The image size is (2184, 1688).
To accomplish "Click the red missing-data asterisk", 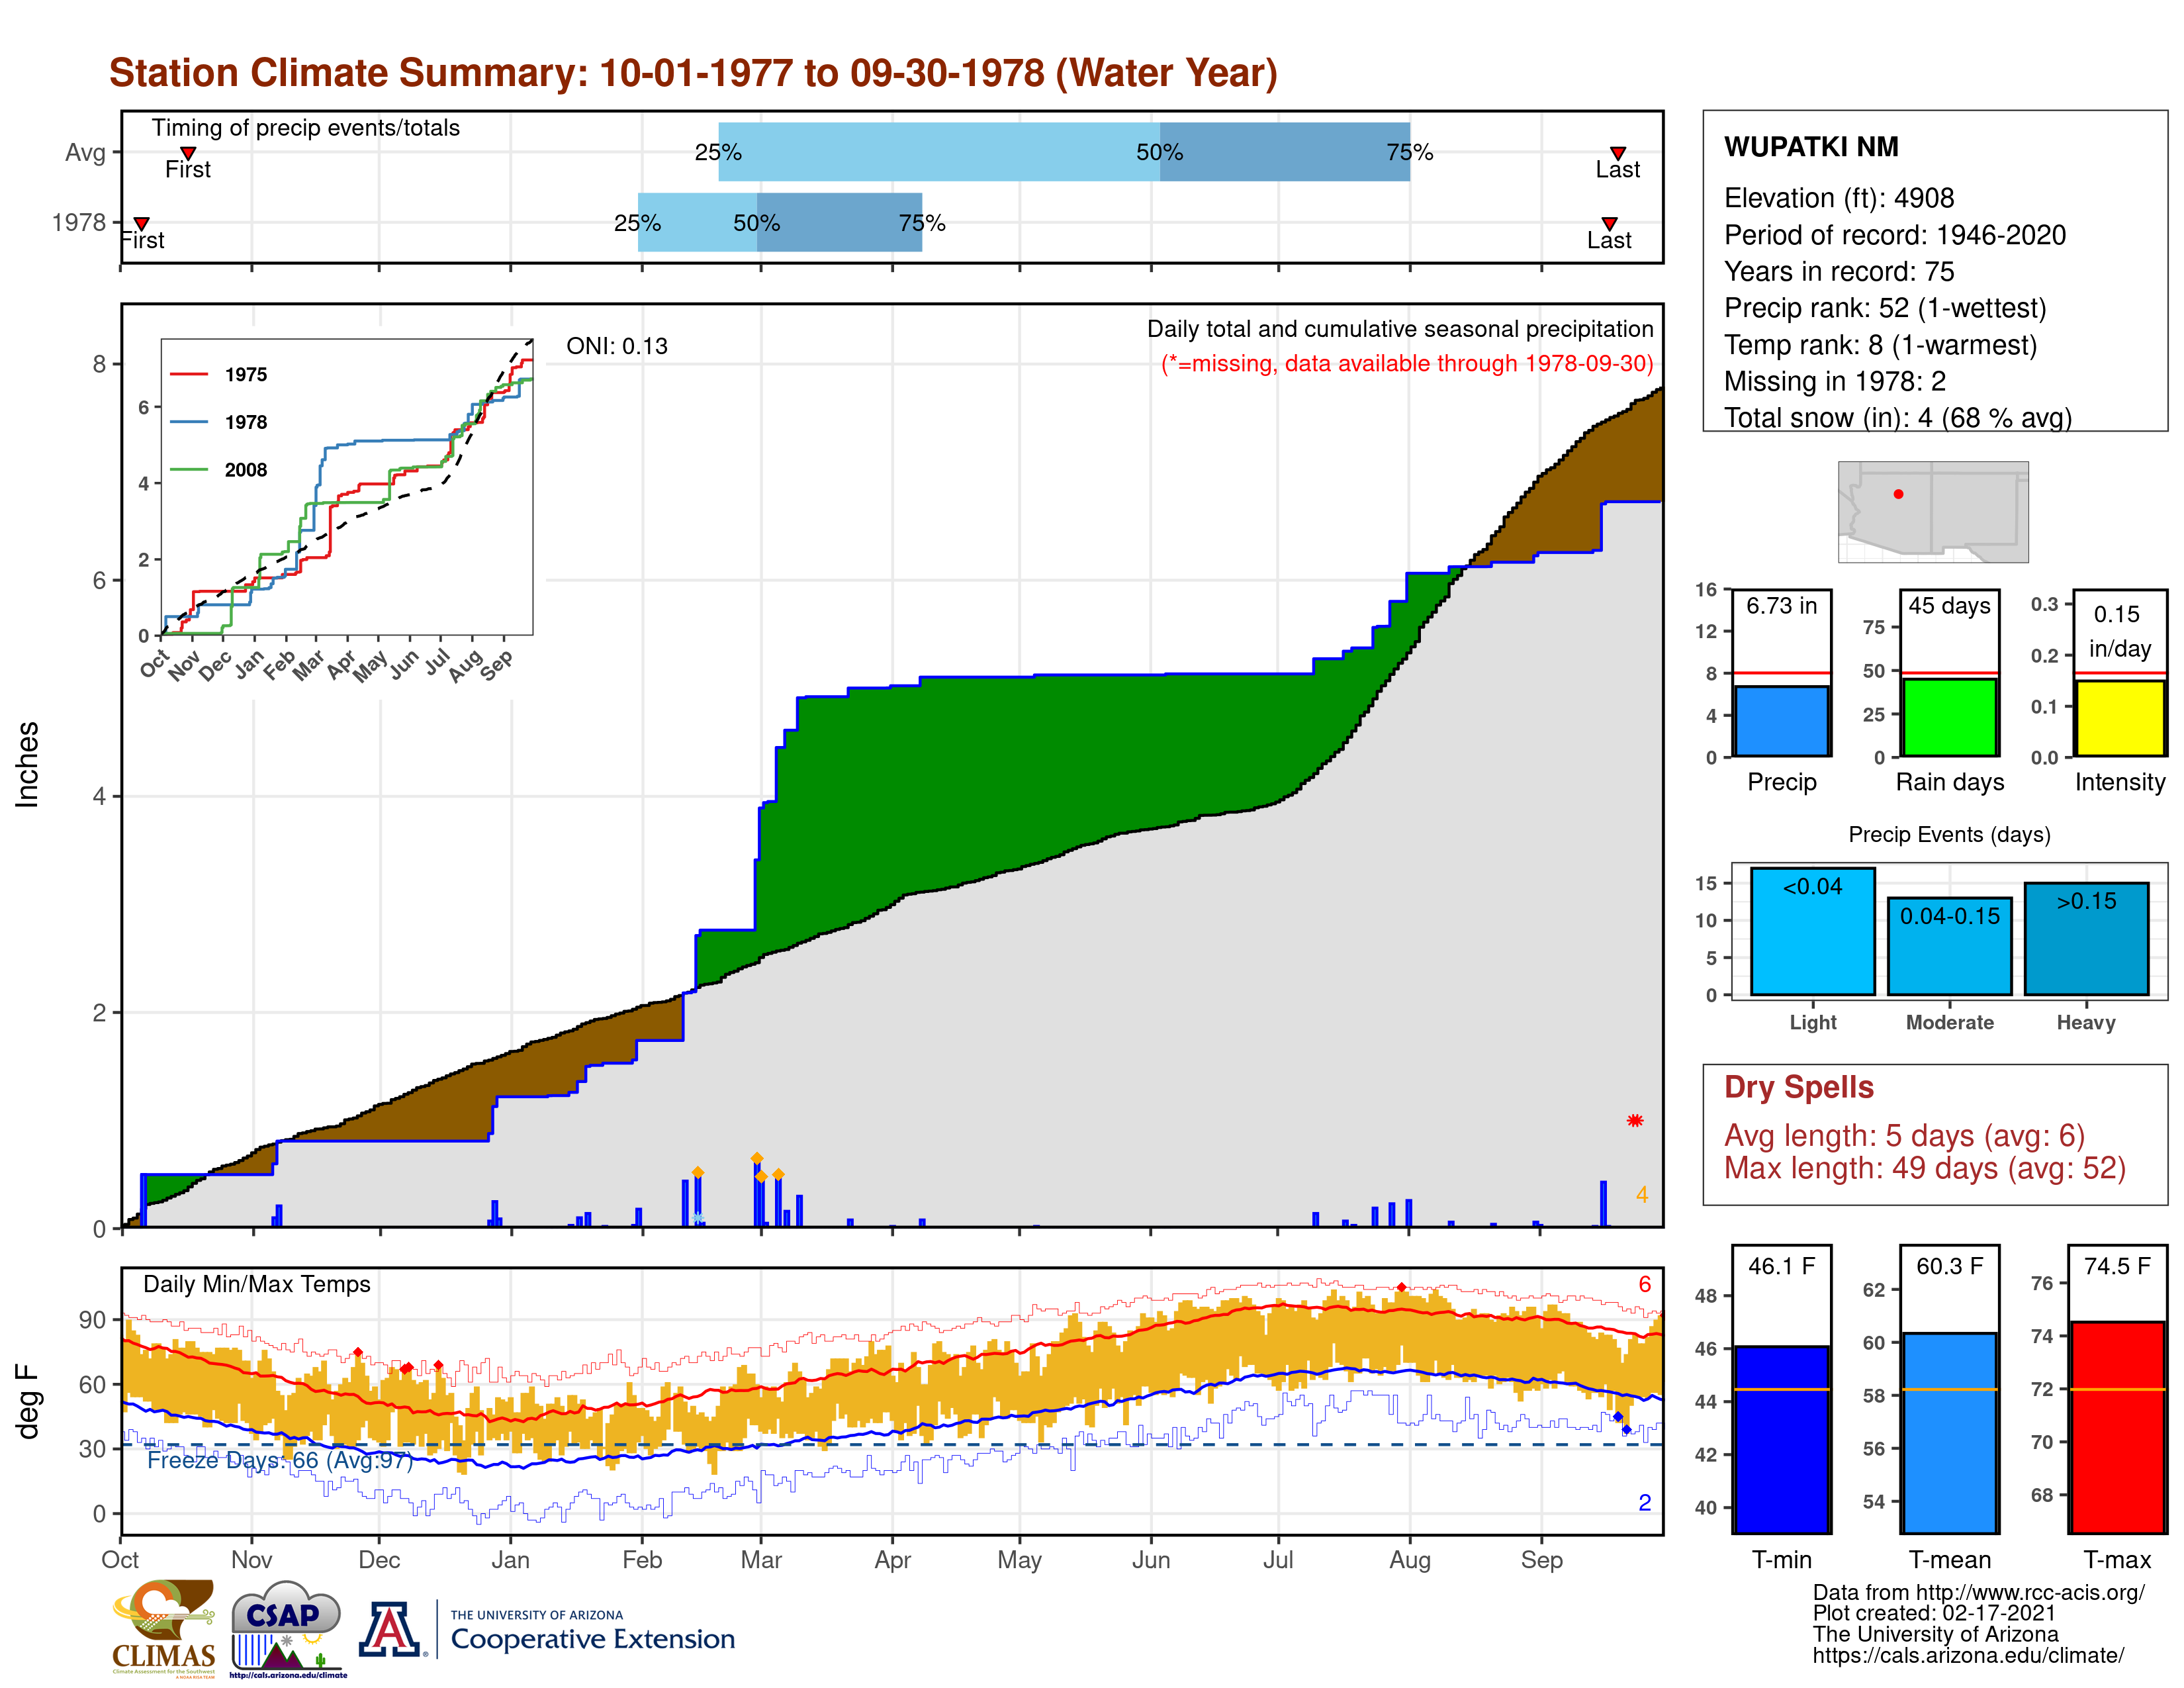I will (1635, 1121).
